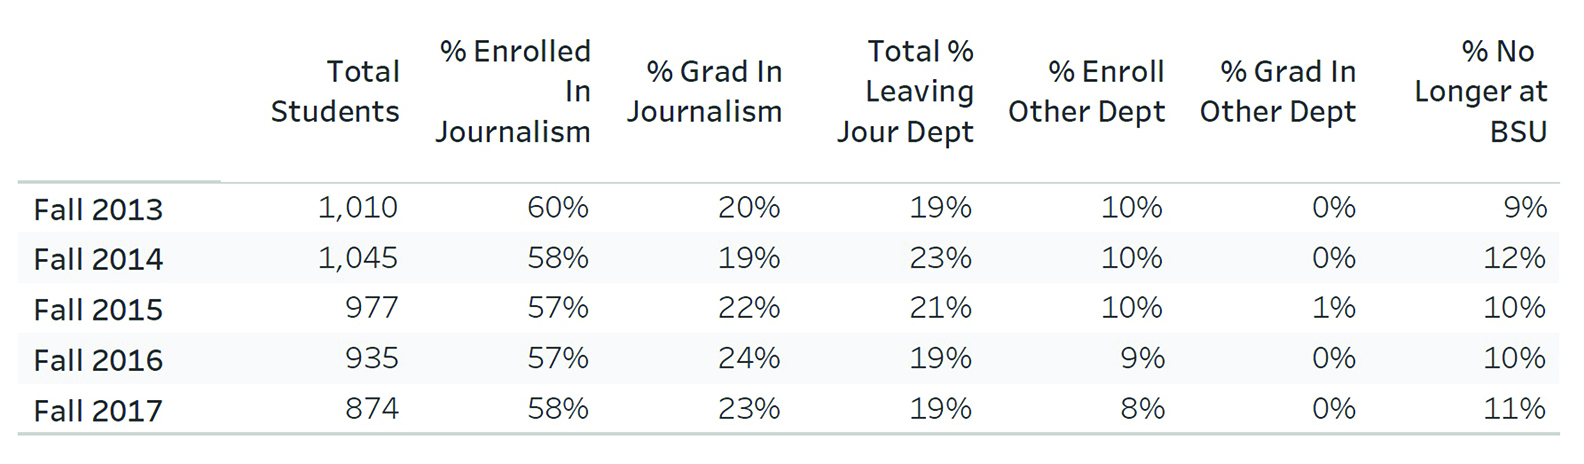Click the Fall 2014 row label
Image resolution: width=1584 pixels, height=464 pixels.
[x=98, y=260]
